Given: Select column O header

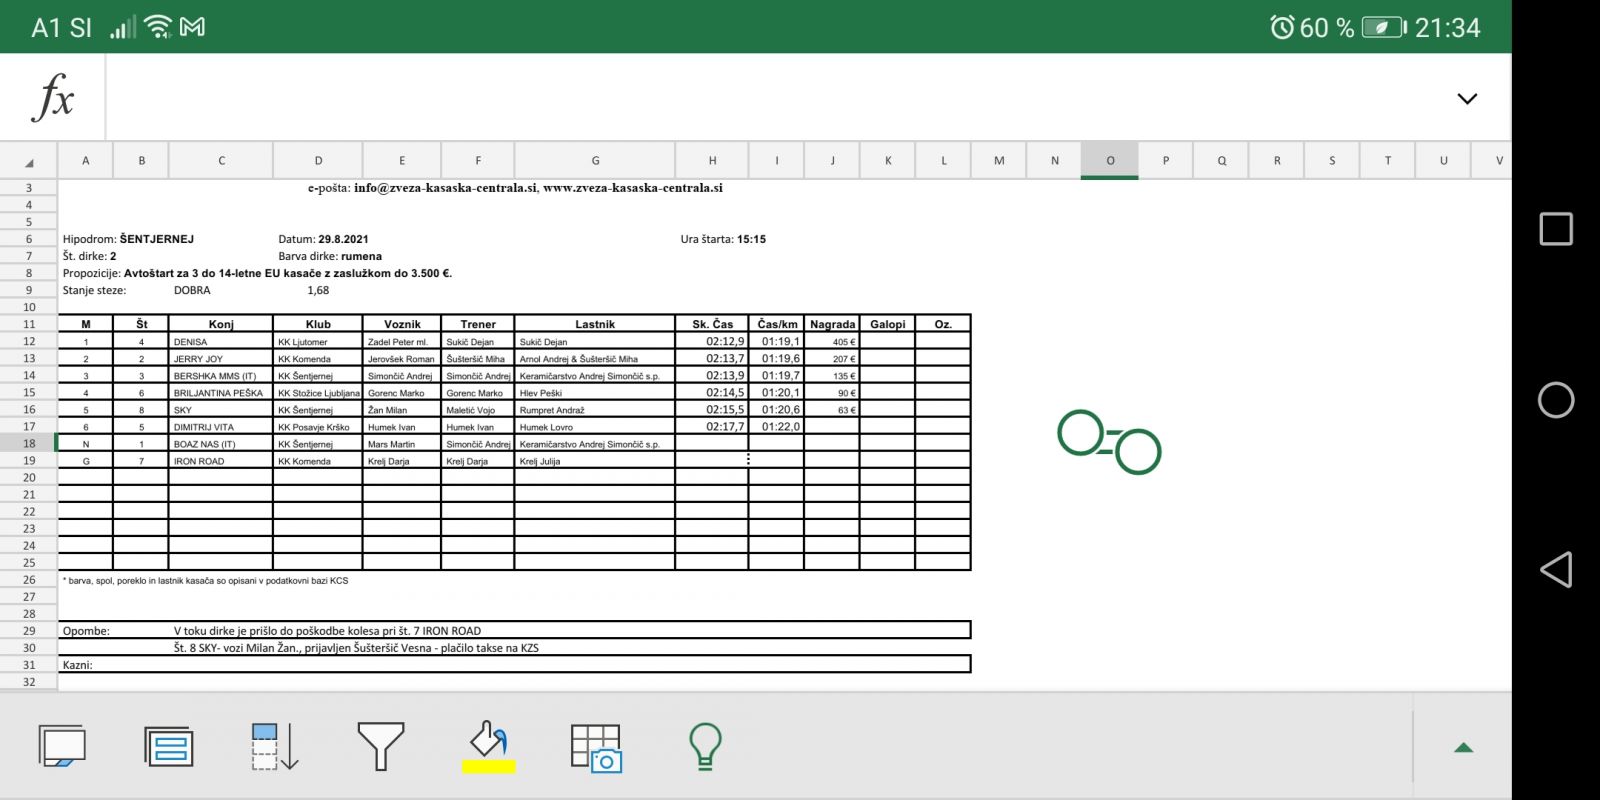Looking at the screenshot, I should 1109,160.
